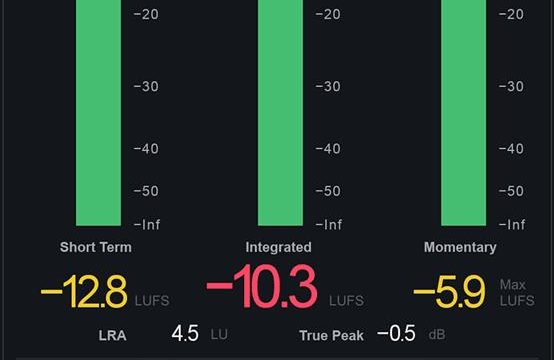Click the LUFS unit beside the short term value
This screenshot has width=554, height=360.
[152, 301]
